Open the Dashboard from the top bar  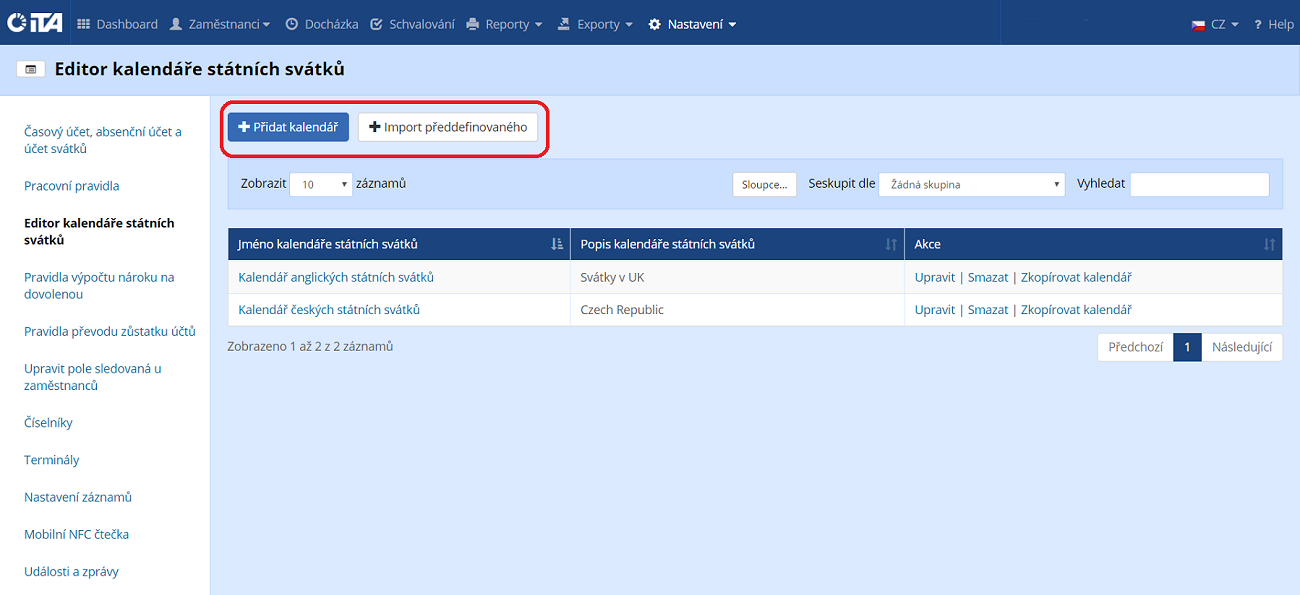tap(118, 24)
